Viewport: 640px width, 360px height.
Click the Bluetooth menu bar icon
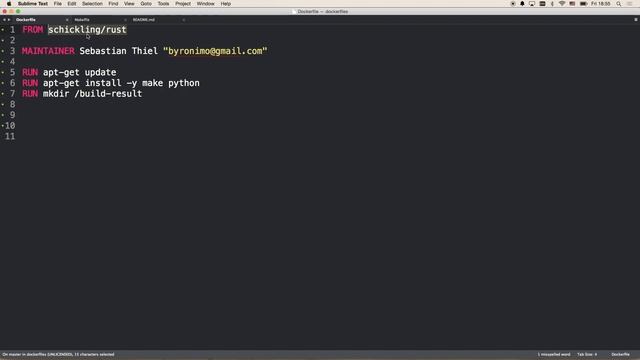(x=552, y=4)
